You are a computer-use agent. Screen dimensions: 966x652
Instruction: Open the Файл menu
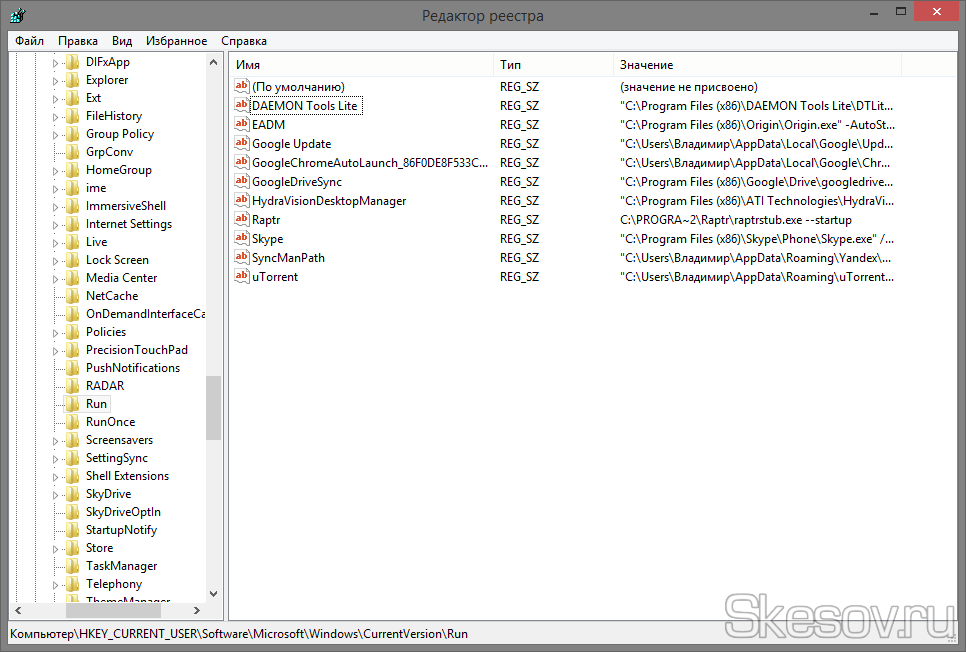(29, 41)
